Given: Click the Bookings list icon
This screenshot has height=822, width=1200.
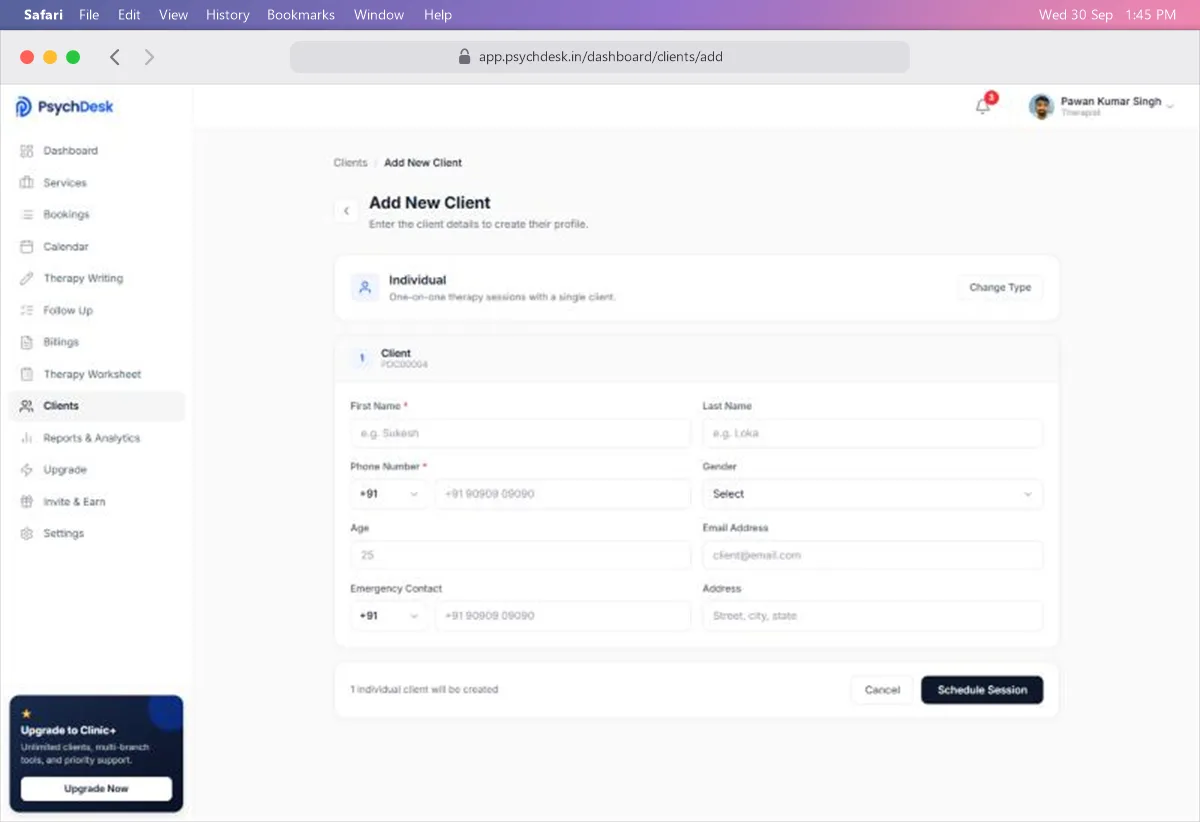Looking at the screenshot, I should pyautogui.click(x=27, y=215).
